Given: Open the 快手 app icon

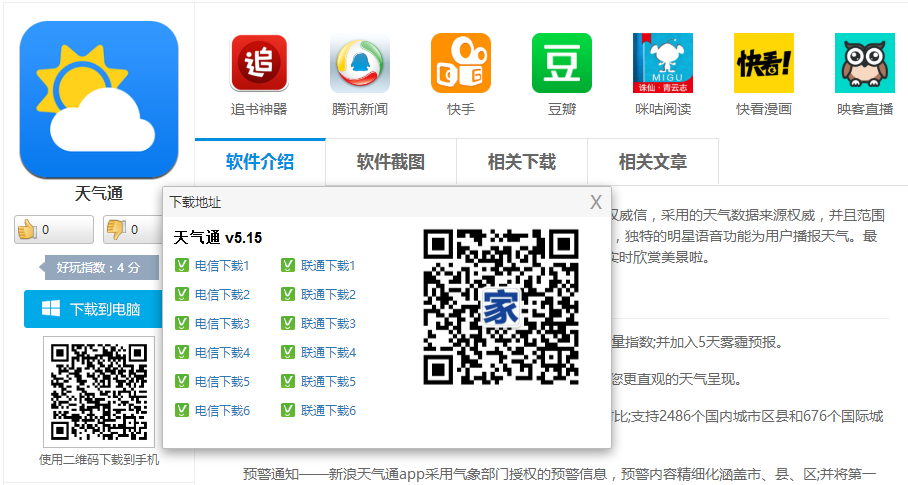Looking at the screenshot, I should click(461, 63).
